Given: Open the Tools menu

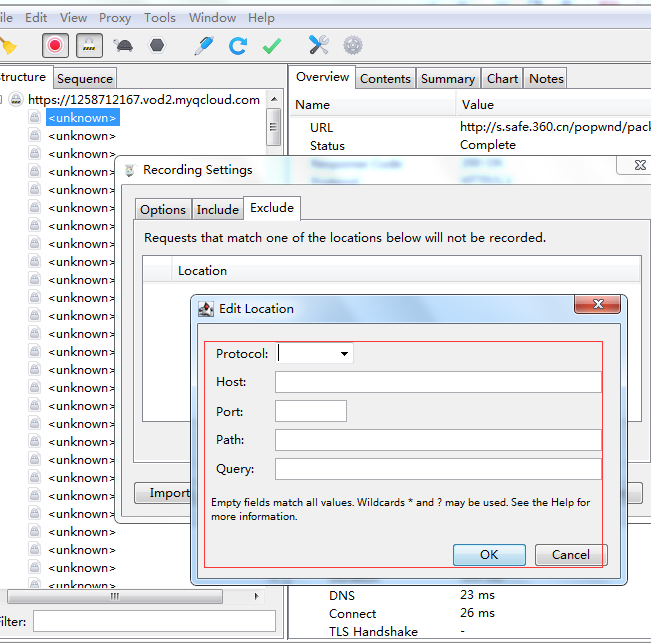Looking at the screenshot, I should pyautogui.click(x=160, y=18).
